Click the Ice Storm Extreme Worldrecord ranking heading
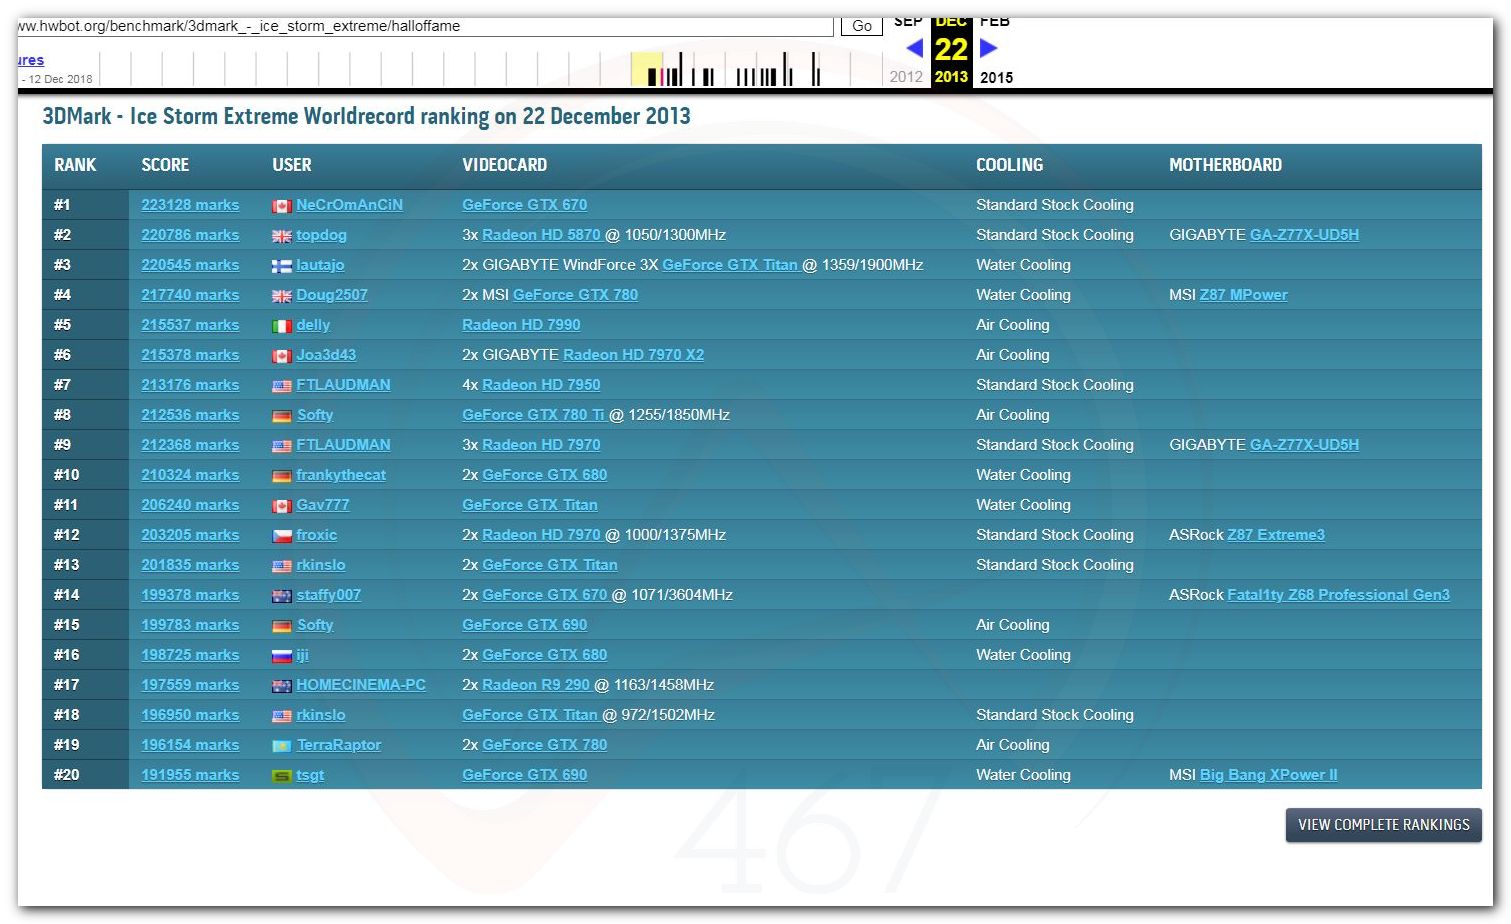This screenshot has height=924, width=1511. click(x=366, y=116)
